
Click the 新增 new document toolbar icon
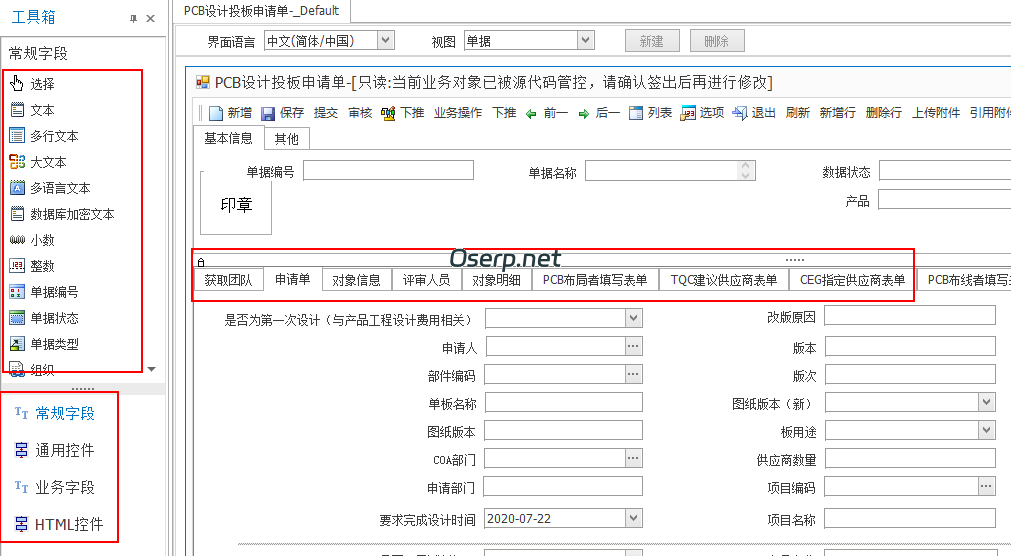tap(216, 114)
